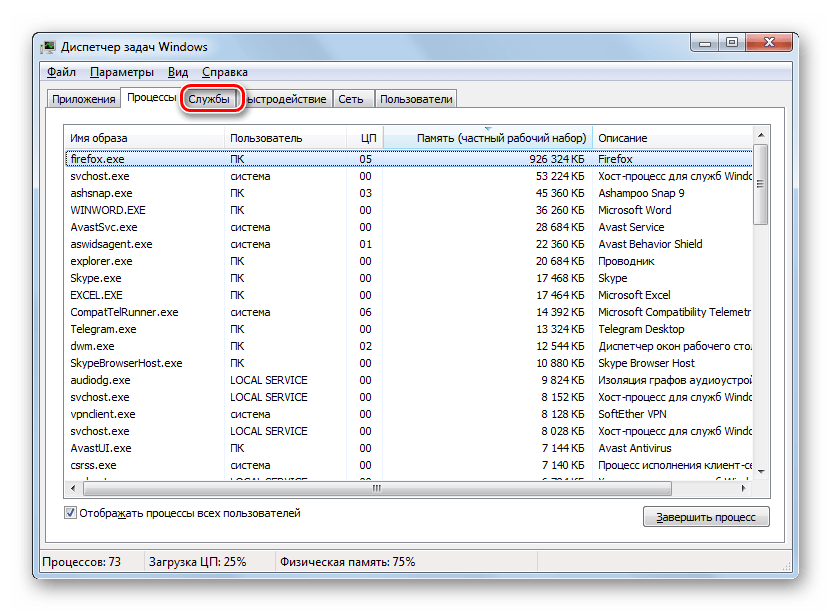This screenshot has width=832, height=612.
Task: Select the AvastUI.exe process
Action: click(409, 448)
